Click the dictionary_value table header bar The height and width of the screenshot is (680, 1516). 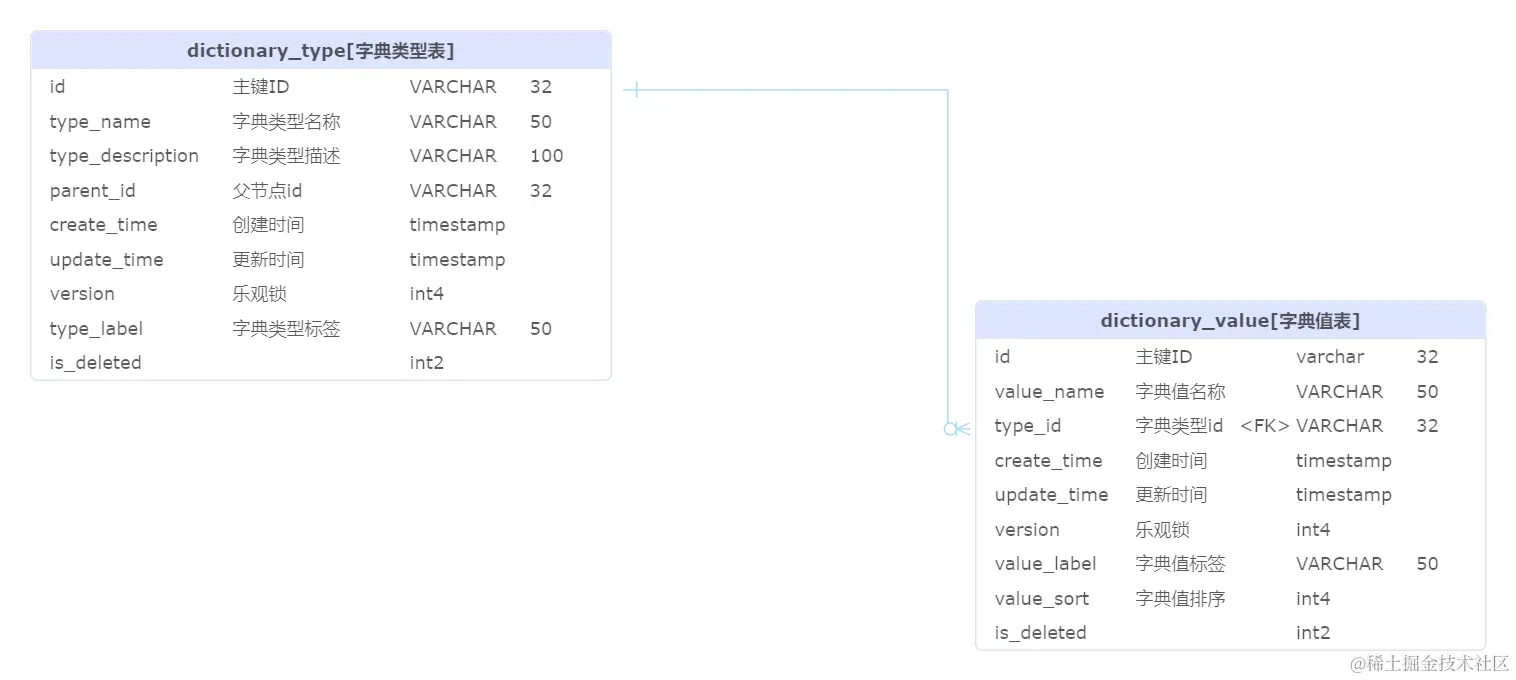[1230, 320]
